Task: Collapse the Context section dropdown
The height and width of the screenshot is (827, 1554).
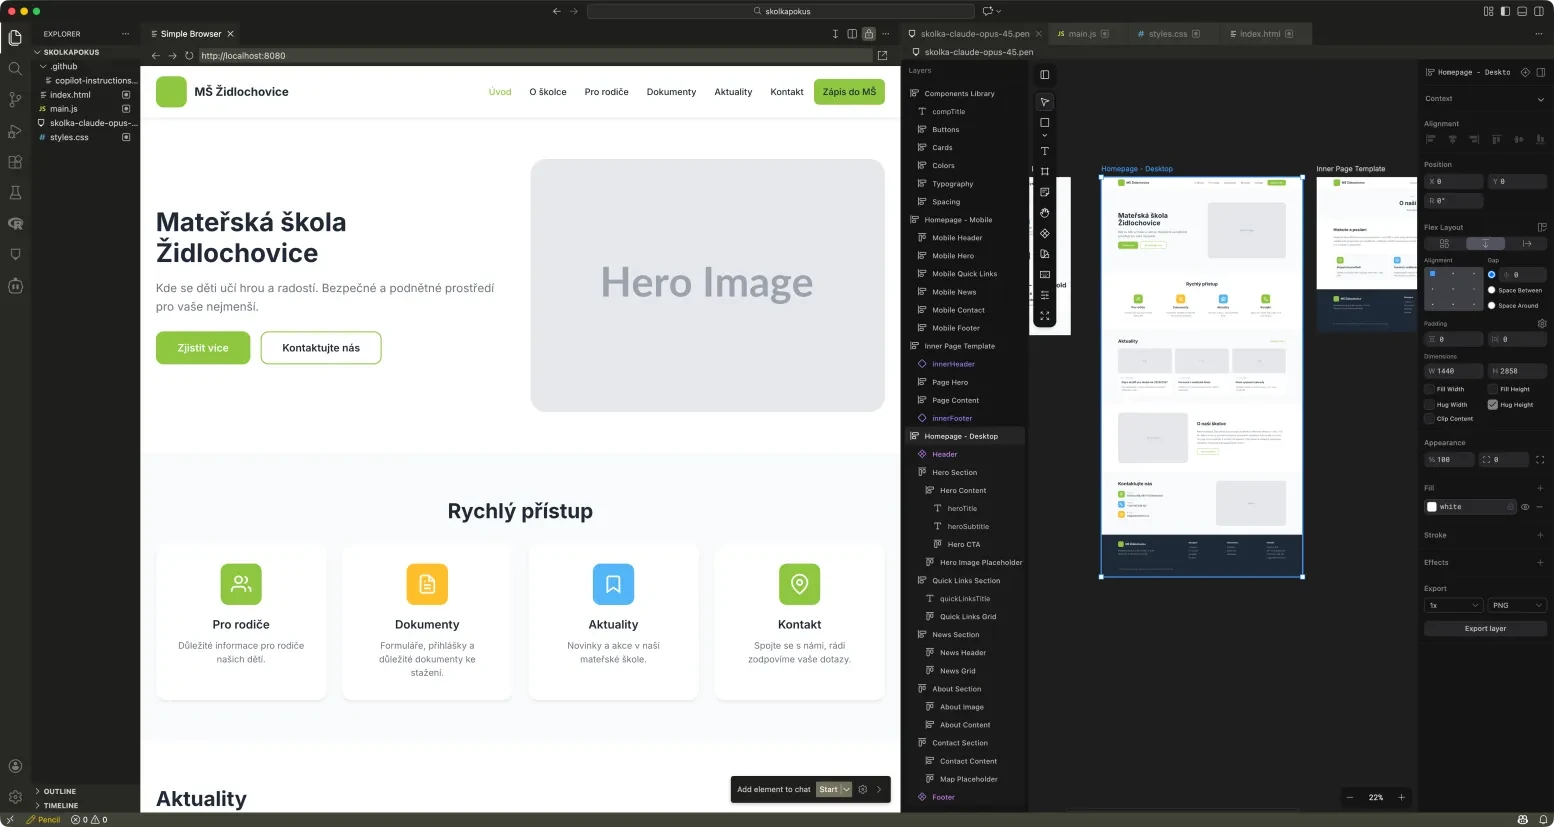Action: coord(1540,99)
